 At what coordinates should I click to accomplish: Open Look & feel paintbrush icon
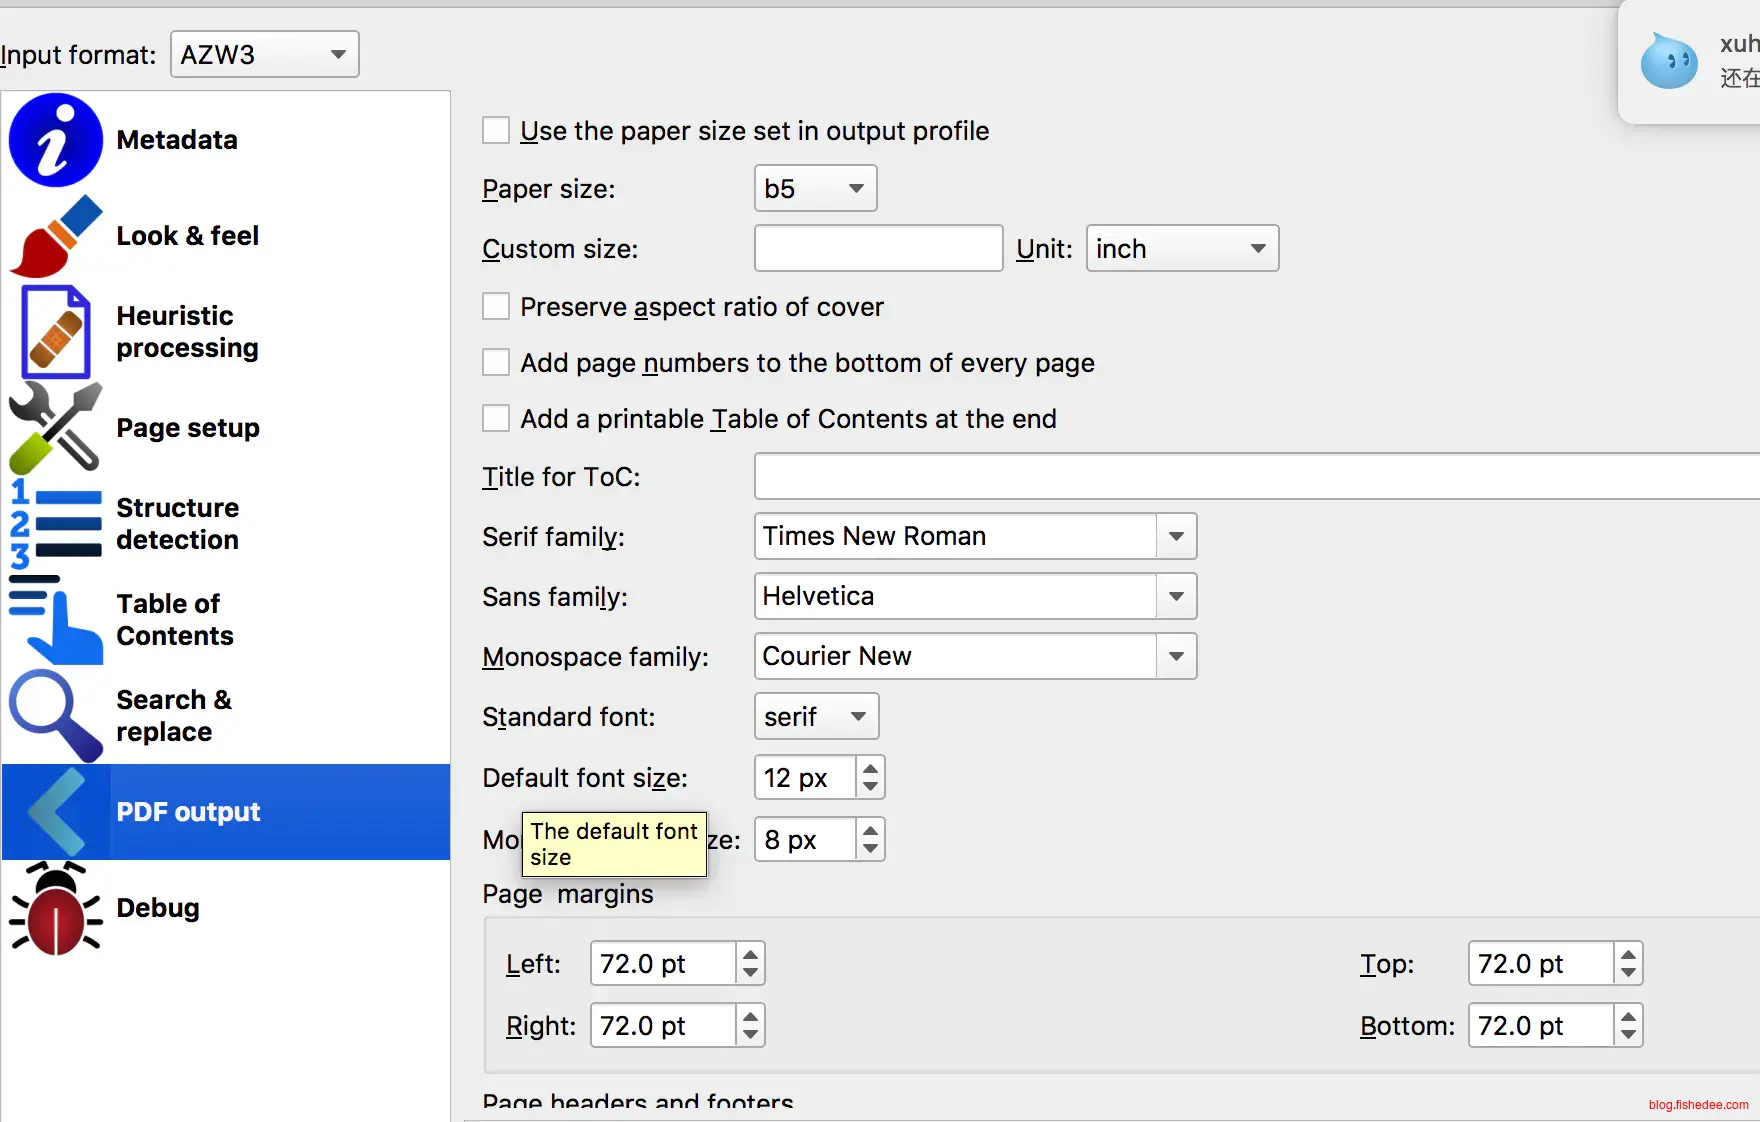point(56,236)
